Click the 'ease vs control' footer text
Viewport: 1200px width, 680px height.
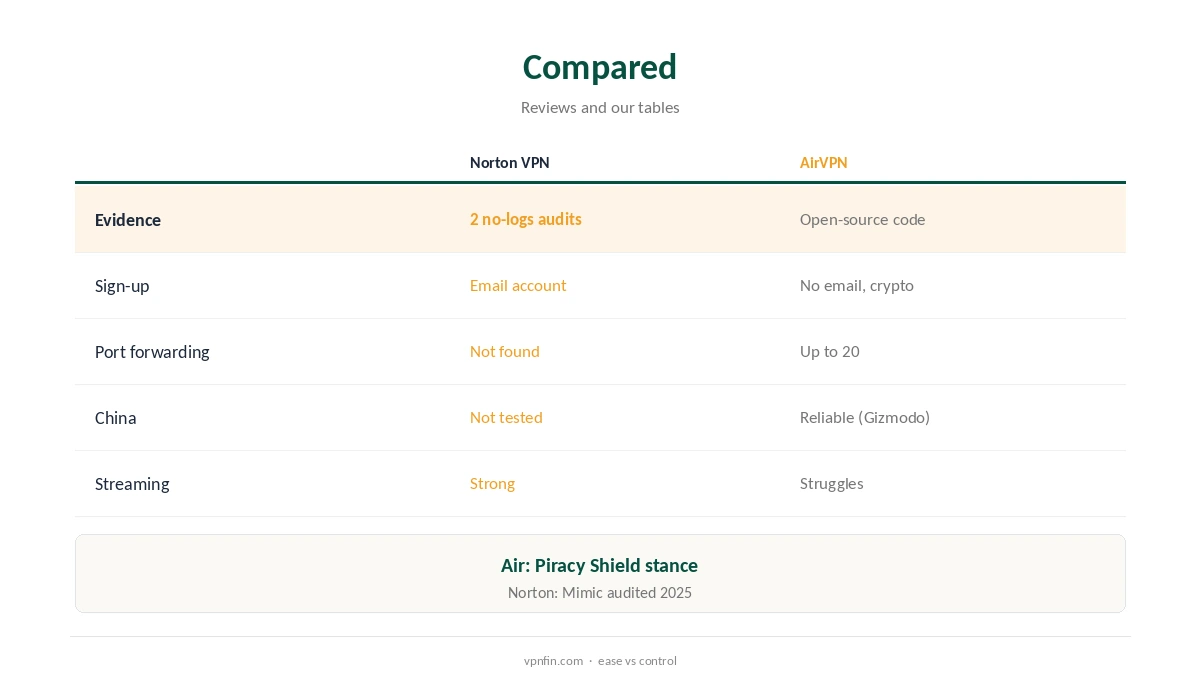coord(637,661)
